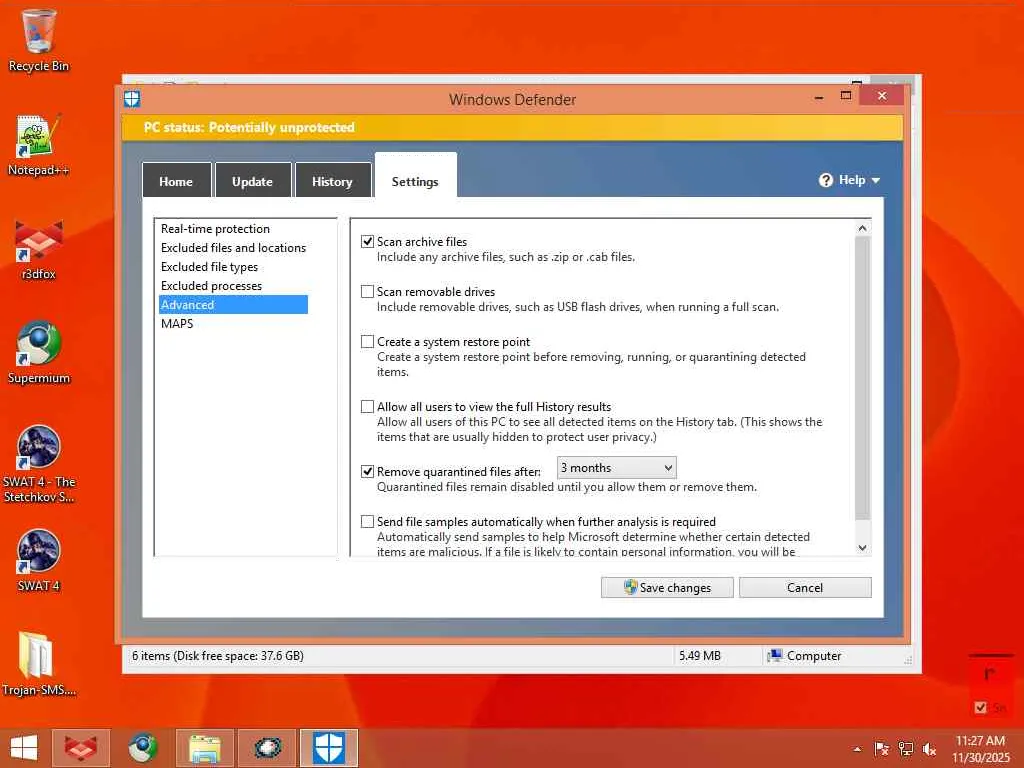Expand the Help dropdown arrow
This screenshot has width=1024, height=768.
(876, 181)
